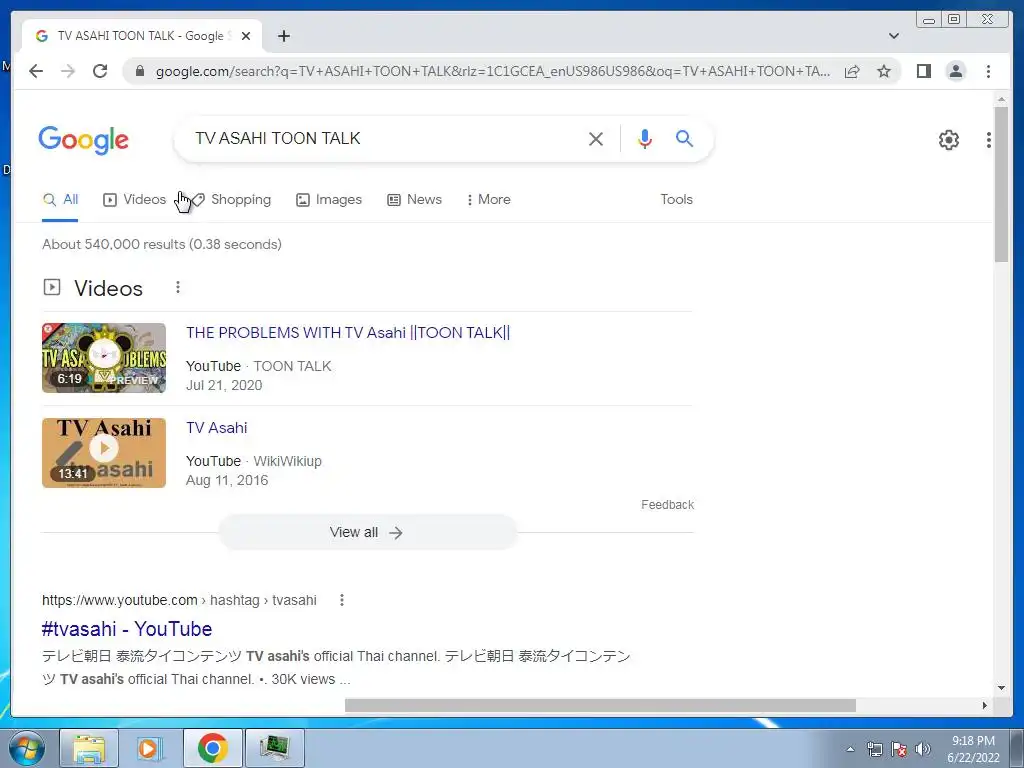Click the vertical scrollbar thumb
This screenshot has width=1024, height=768.
click(x=1001, y=184)
